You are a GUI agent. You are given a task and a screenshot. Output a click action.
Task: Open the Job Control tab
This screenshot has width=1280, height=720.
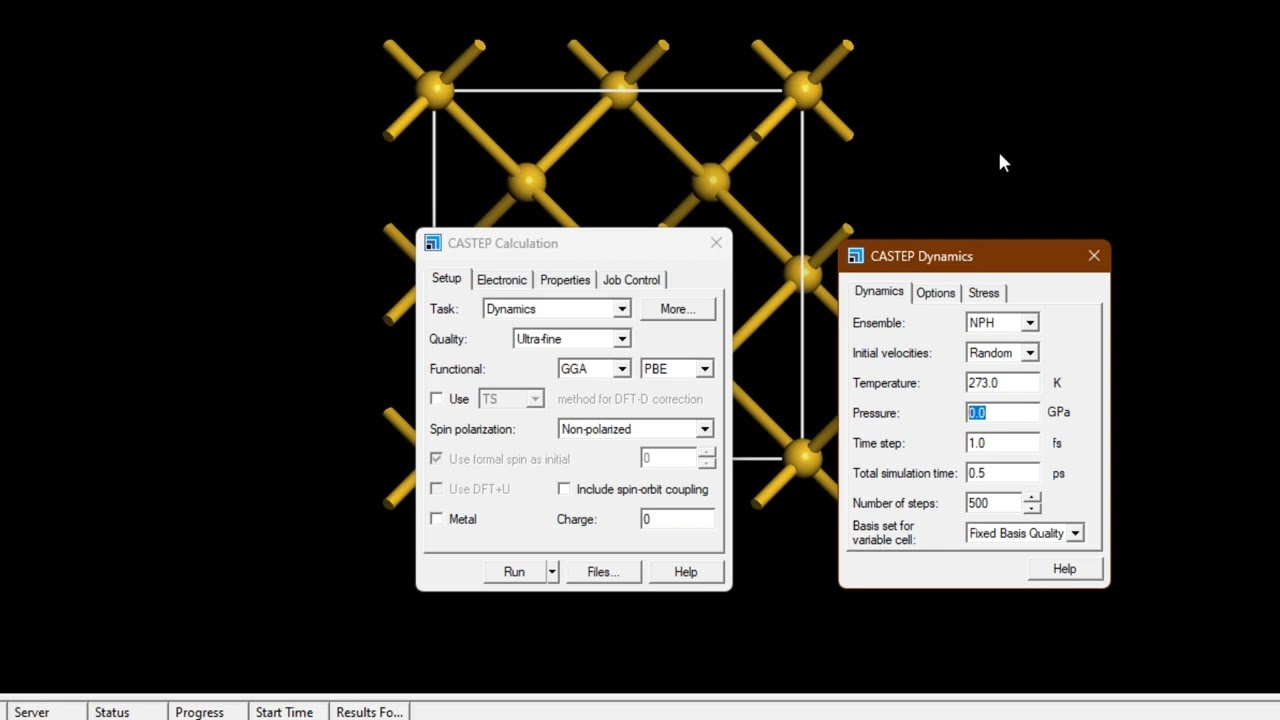pos(631,280)
